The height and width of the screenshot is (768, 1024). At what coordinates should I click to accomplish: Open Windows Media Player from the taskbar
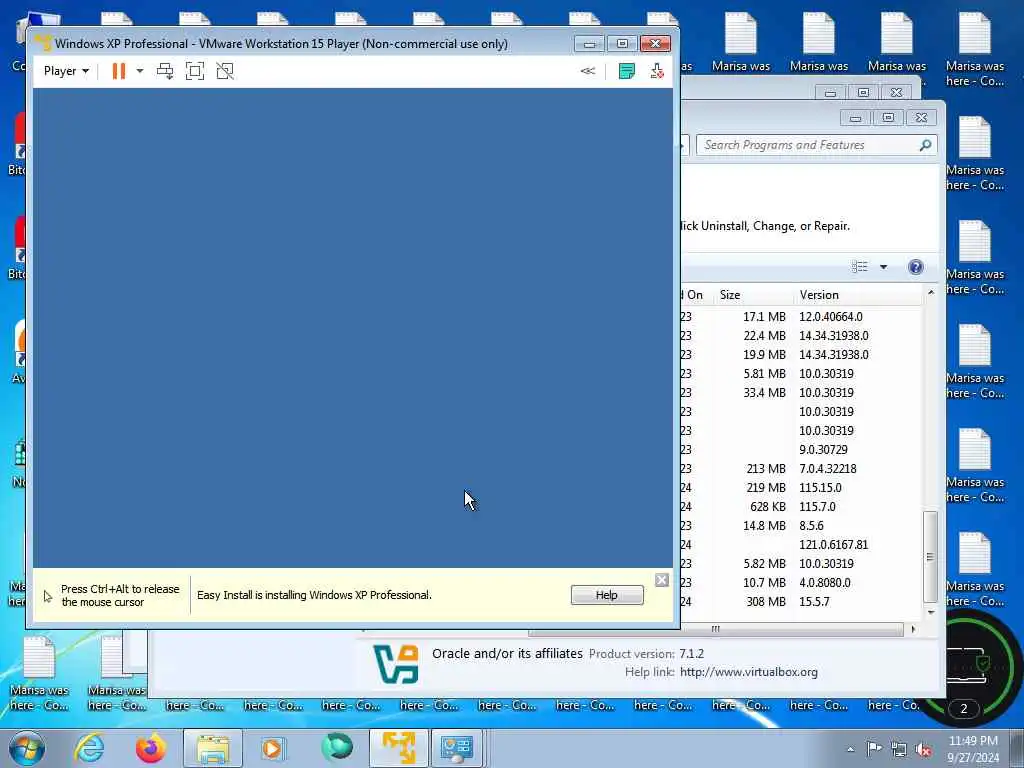click(x=272, y=748)
